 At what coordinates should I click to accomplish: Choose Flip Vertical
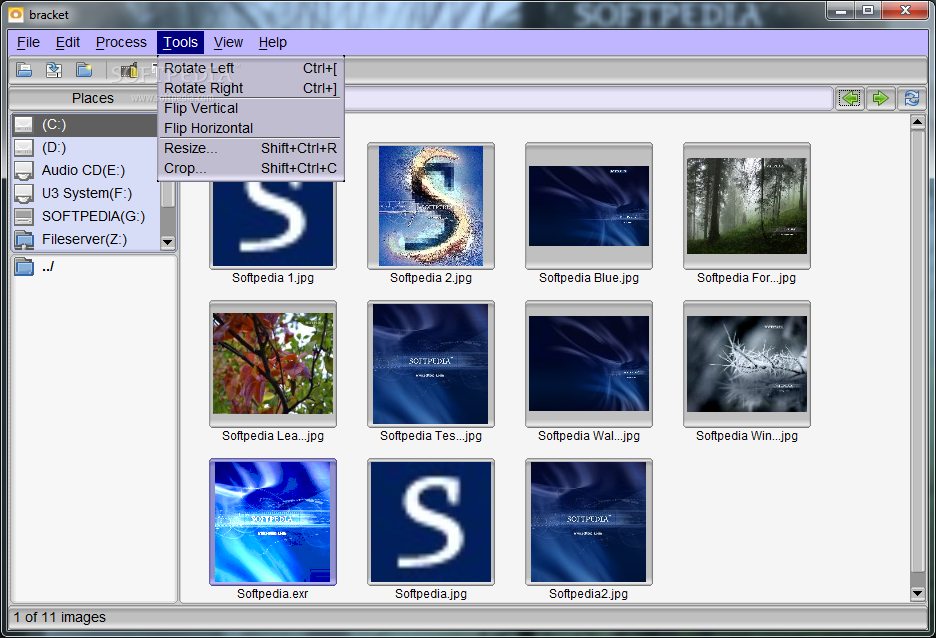[x=251, y=109]
